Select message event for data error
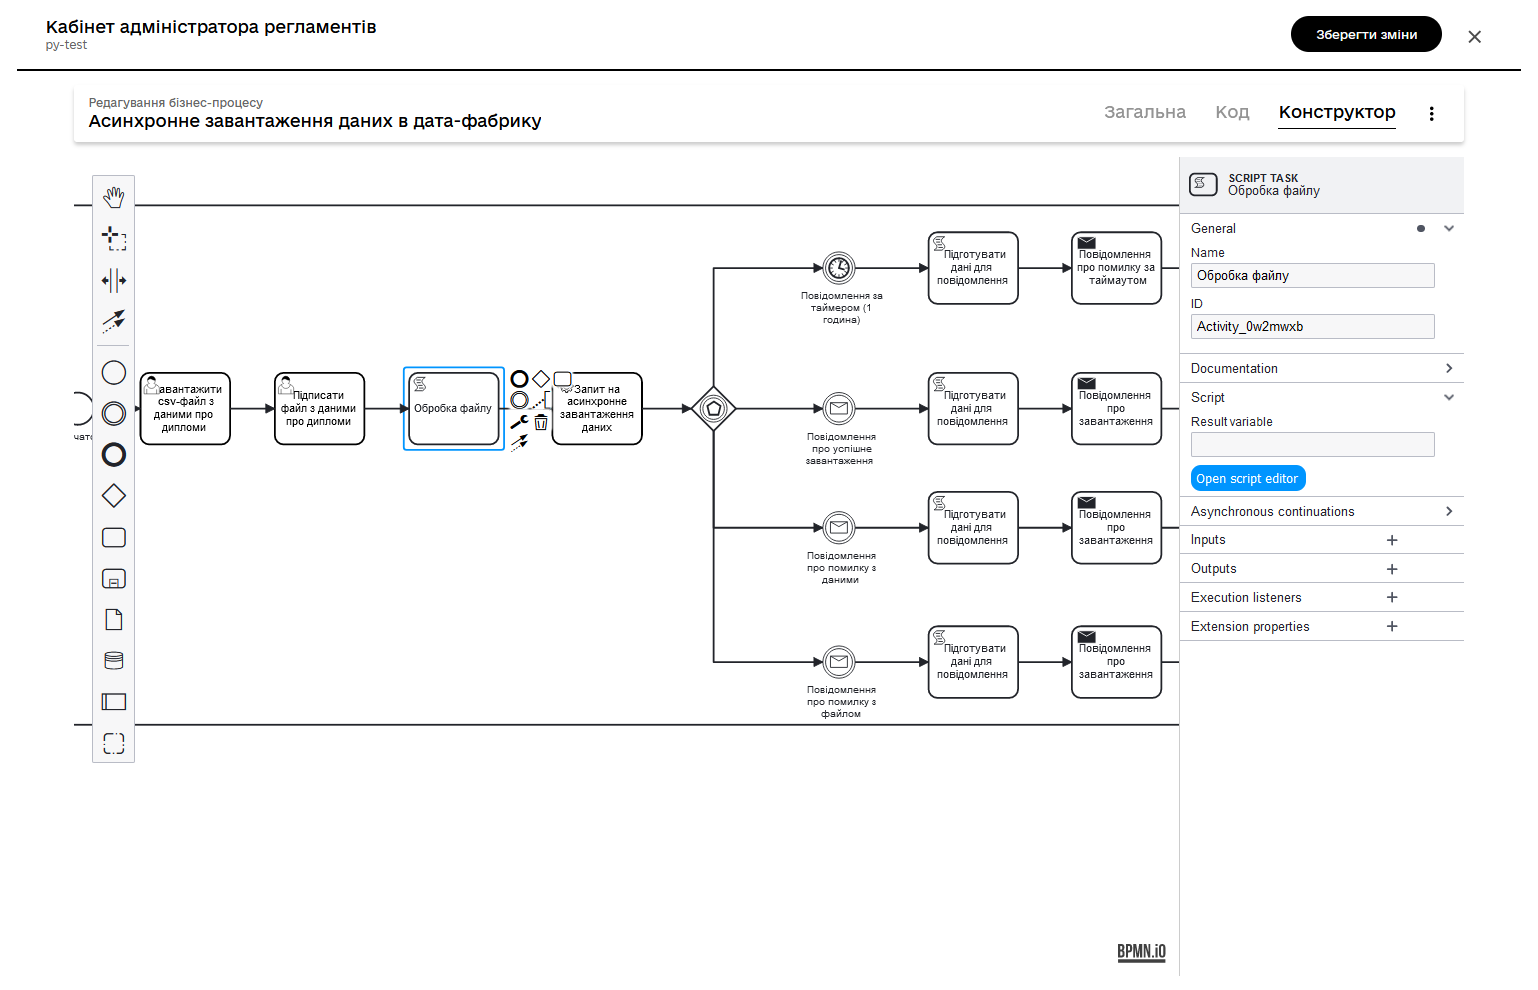1538x990 pixels. click(x=839, y=528)
